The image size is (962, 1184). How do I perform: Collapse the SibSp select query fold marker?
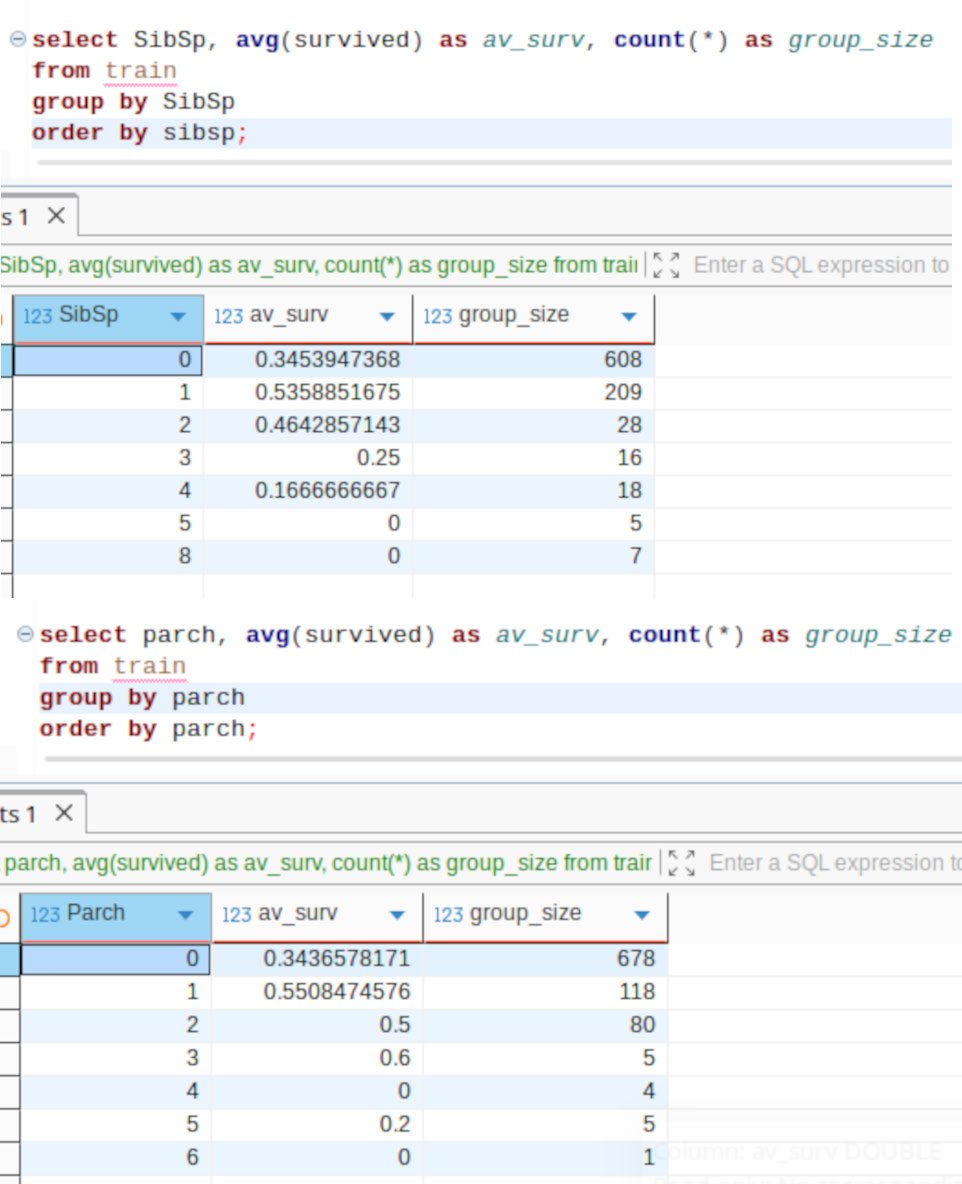point(17,40)
